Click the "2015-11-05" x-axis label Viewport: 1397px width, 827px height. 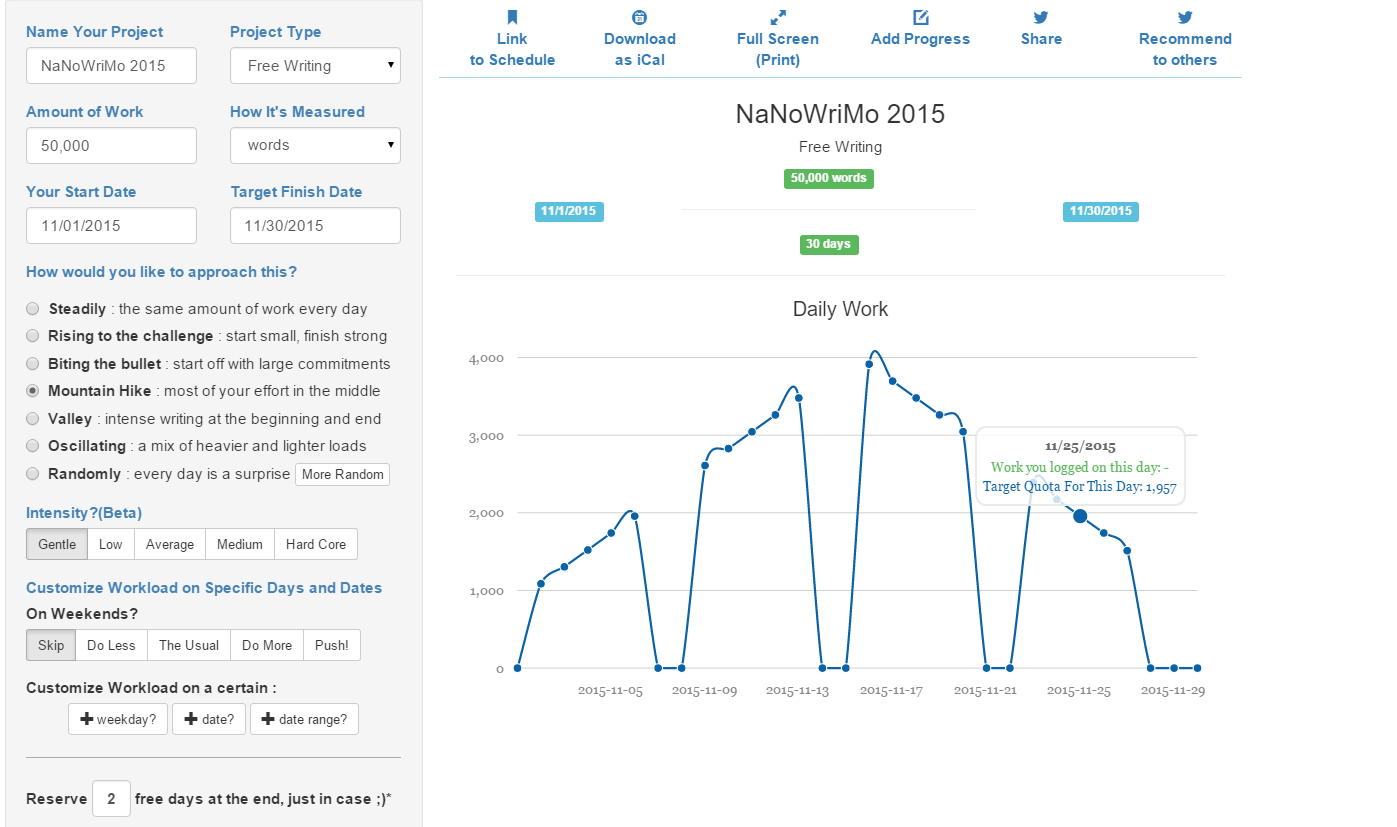tap(610, 690)
